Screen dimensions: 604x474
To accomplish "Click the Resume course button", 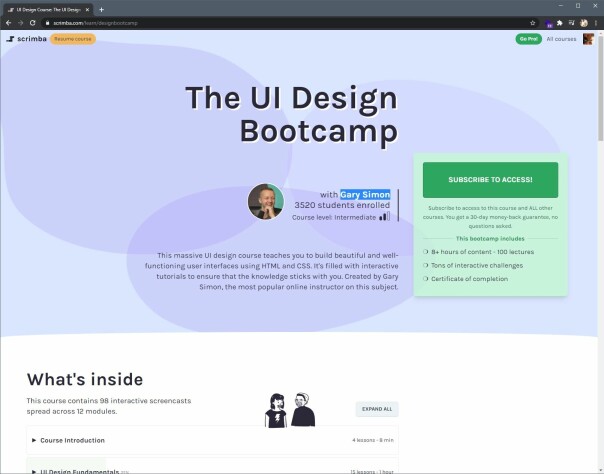I will pos(73,39).
